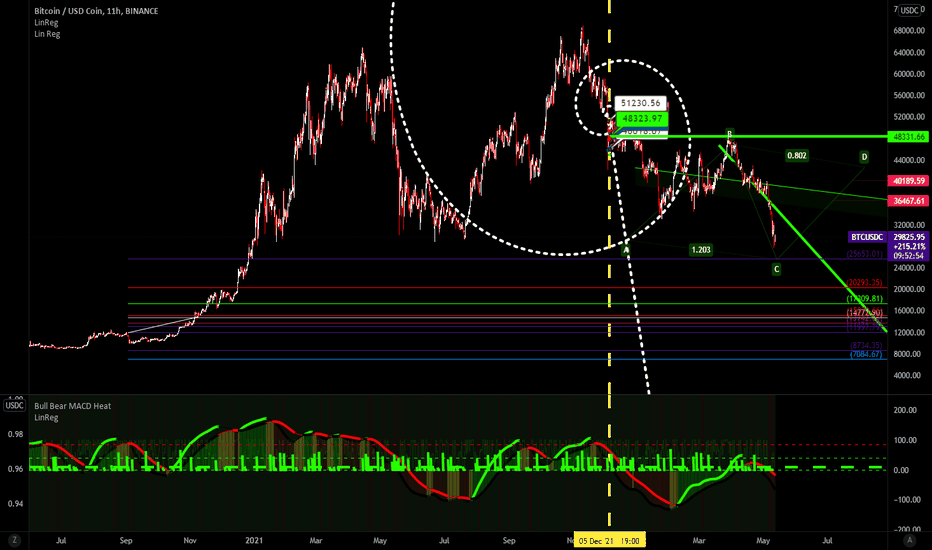Click the 0.802 ratio label
This screenshot has width=932, height=550.
point(797,156)
